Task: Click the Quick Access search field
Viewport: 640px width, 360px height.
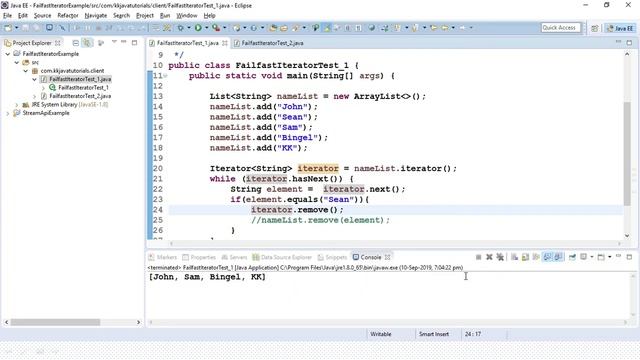Action: 560,28
